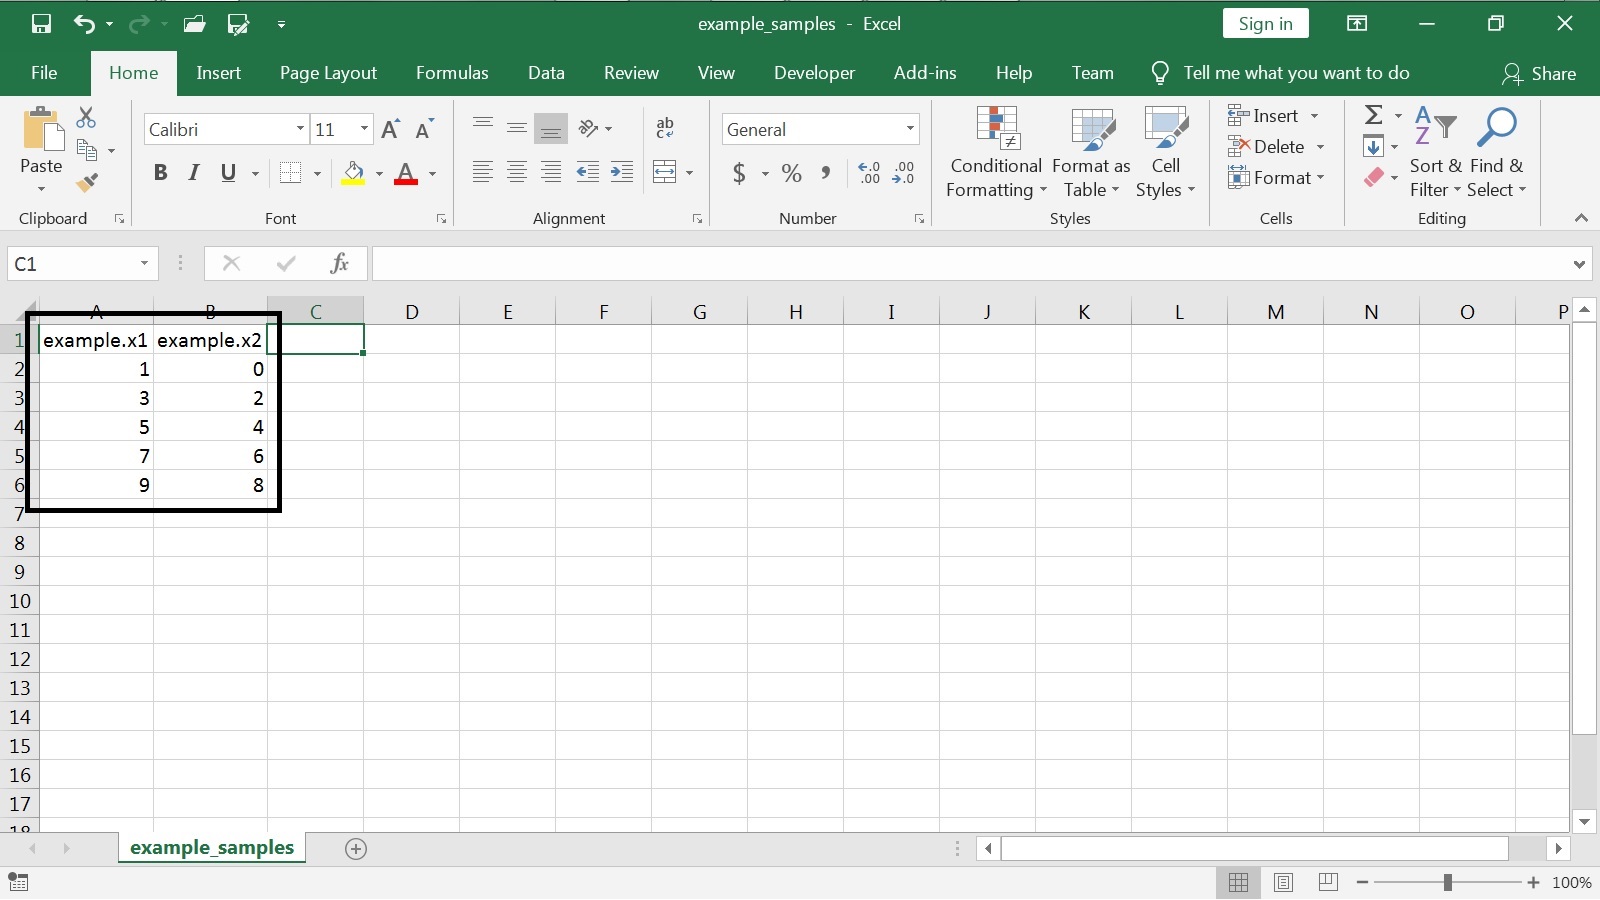
Task: Apply bold formatting
Action: point(161,172)
